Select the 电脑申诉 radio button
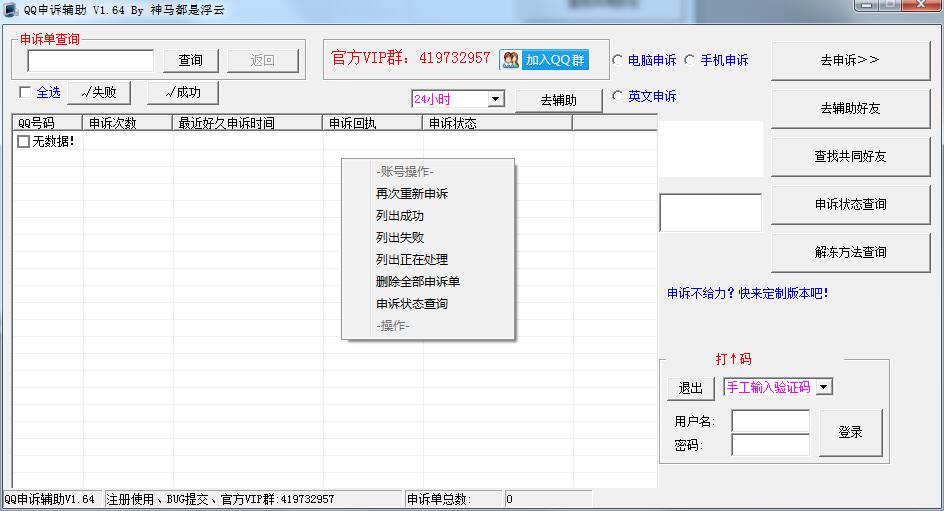The height and width of the screenshot is (511, 944). pyautogui.click(x=618, y=60)
